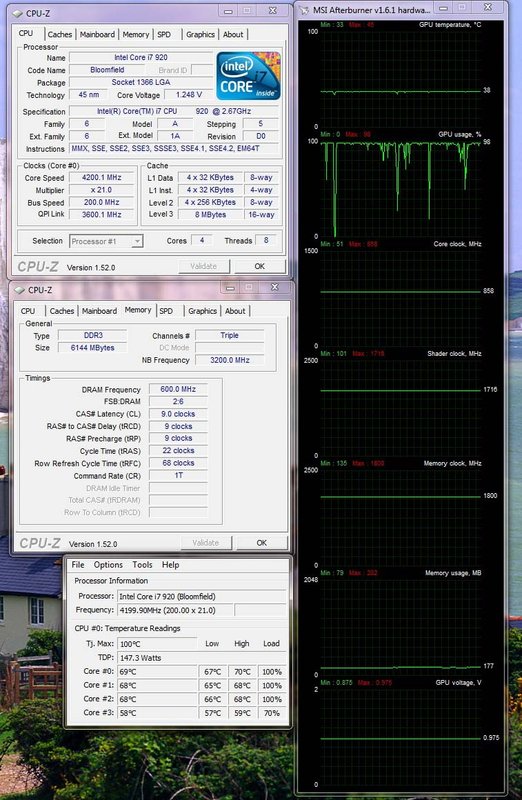Viewport: 522px width, 800px height.
Task: Select SPD tab in lower CPU-Z window
Action: [x=166, y=311]
